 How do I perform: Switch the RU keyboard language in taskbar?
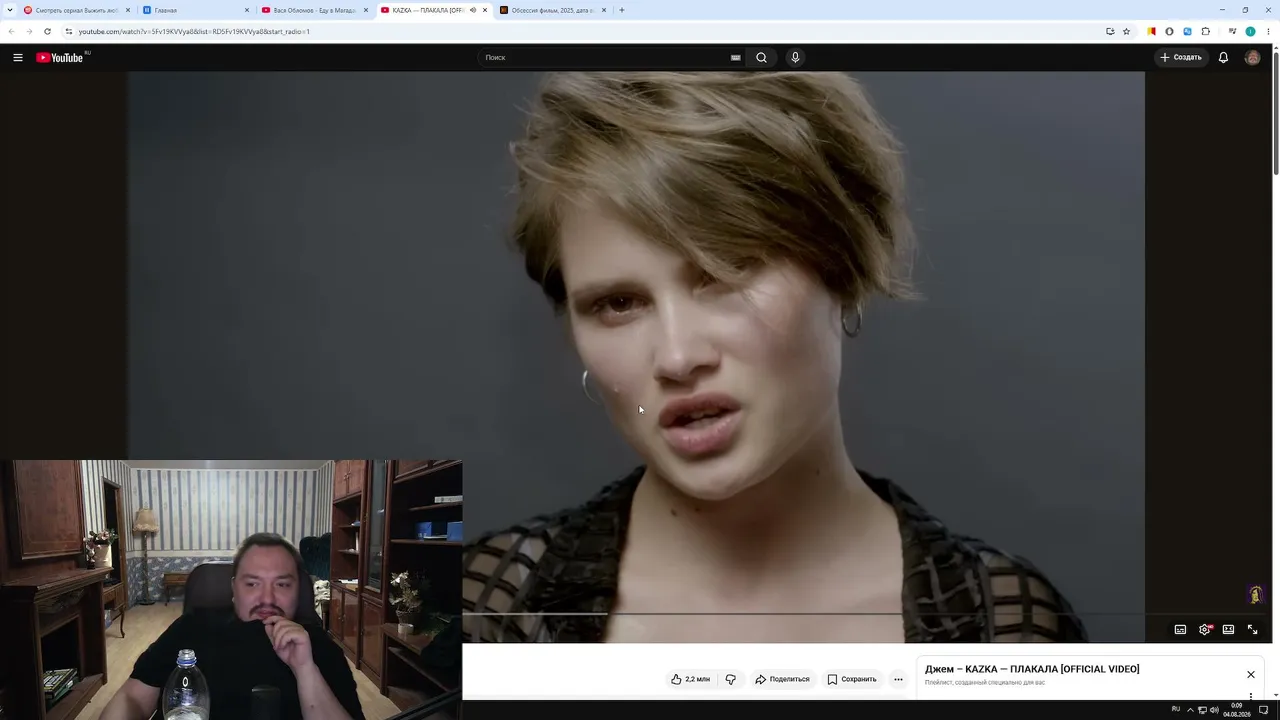(x=1175, y=710)
